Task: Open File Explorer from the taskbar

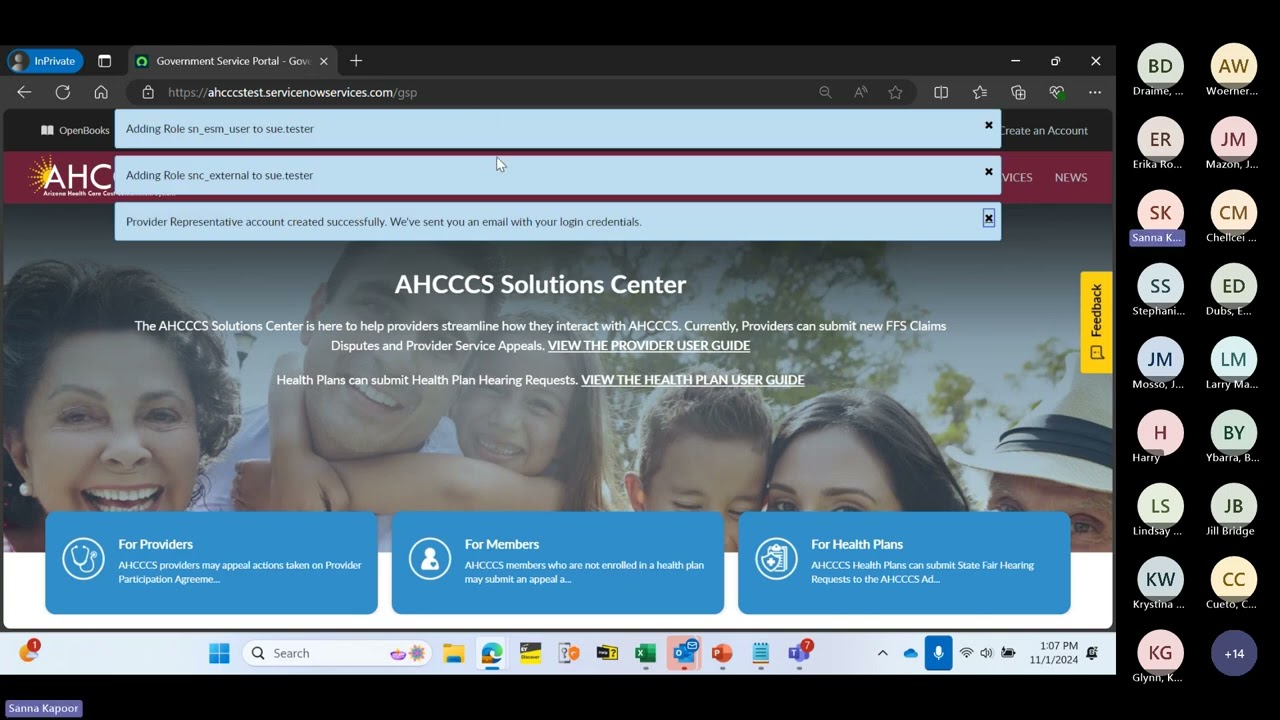Action: tap(454, 653)
